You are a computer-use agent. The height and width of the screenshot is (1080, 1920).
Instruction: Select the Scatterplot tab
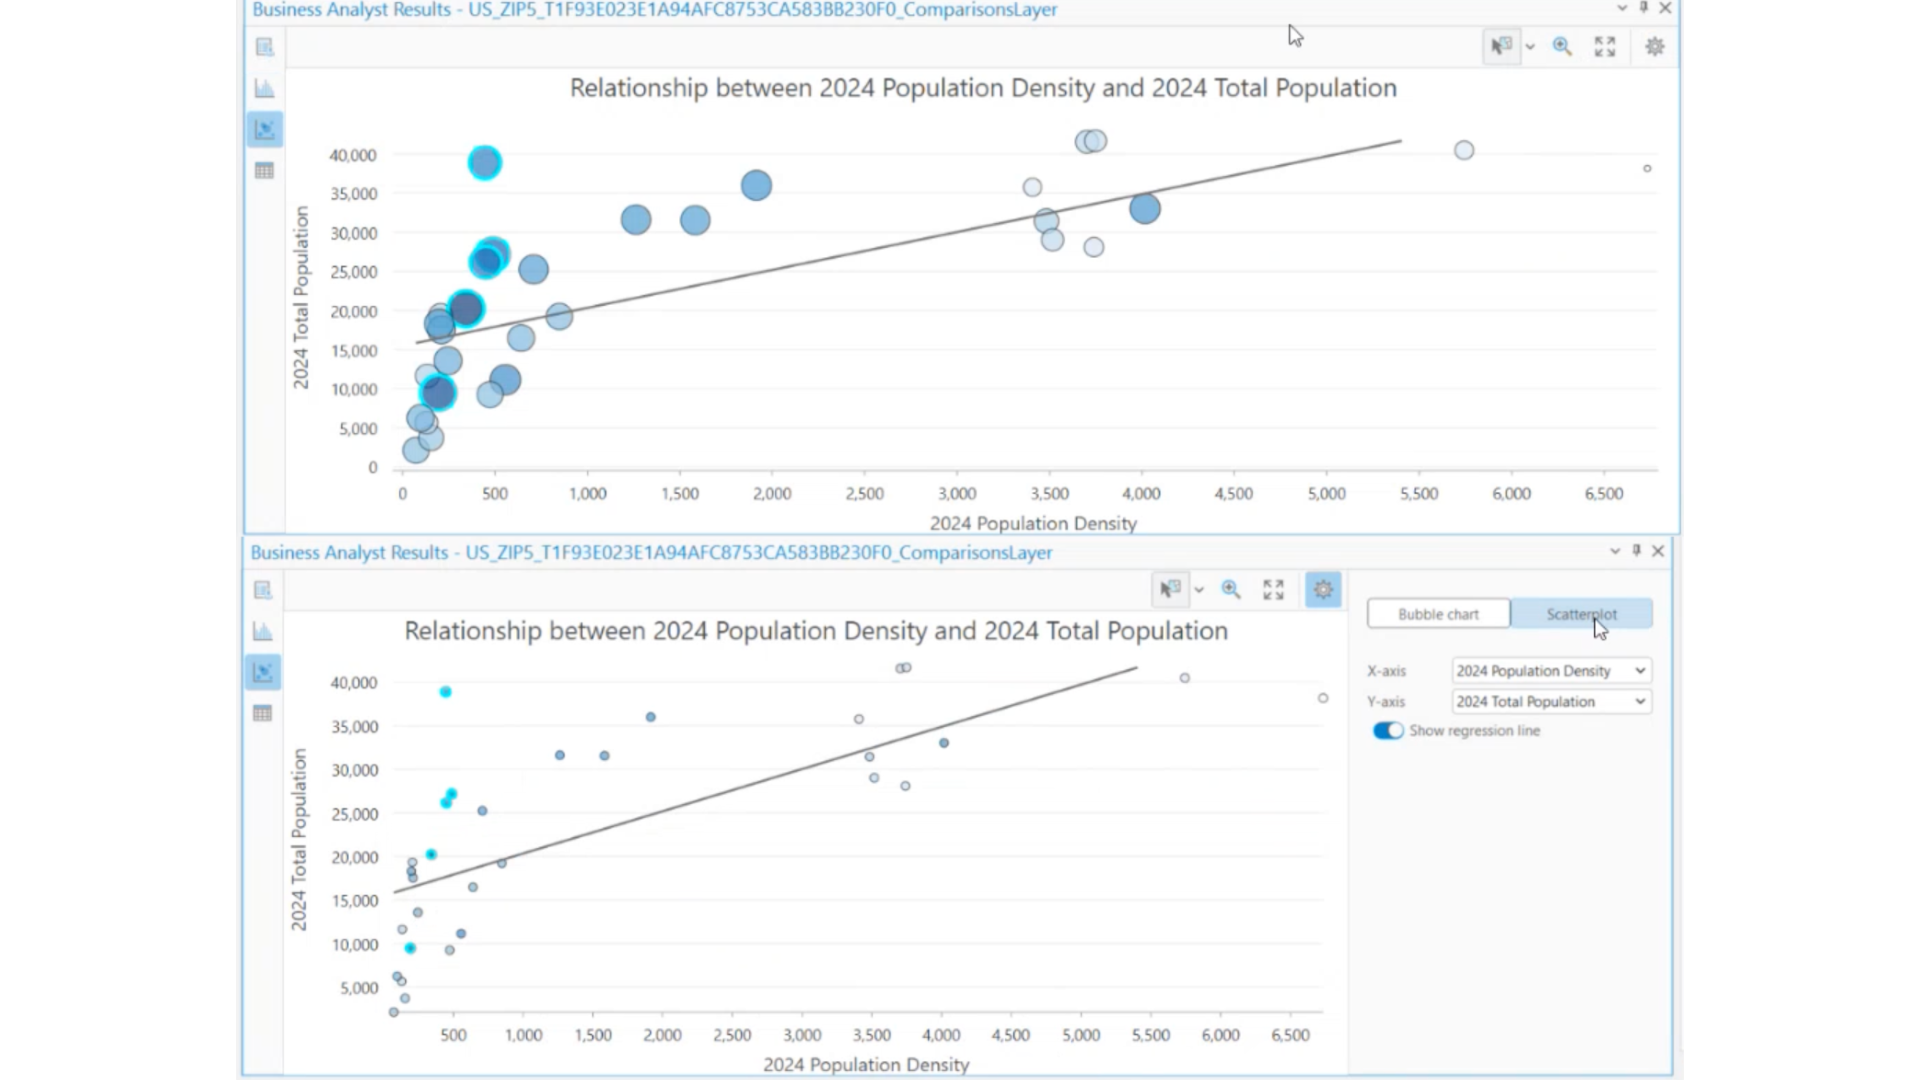[1581, 613]
